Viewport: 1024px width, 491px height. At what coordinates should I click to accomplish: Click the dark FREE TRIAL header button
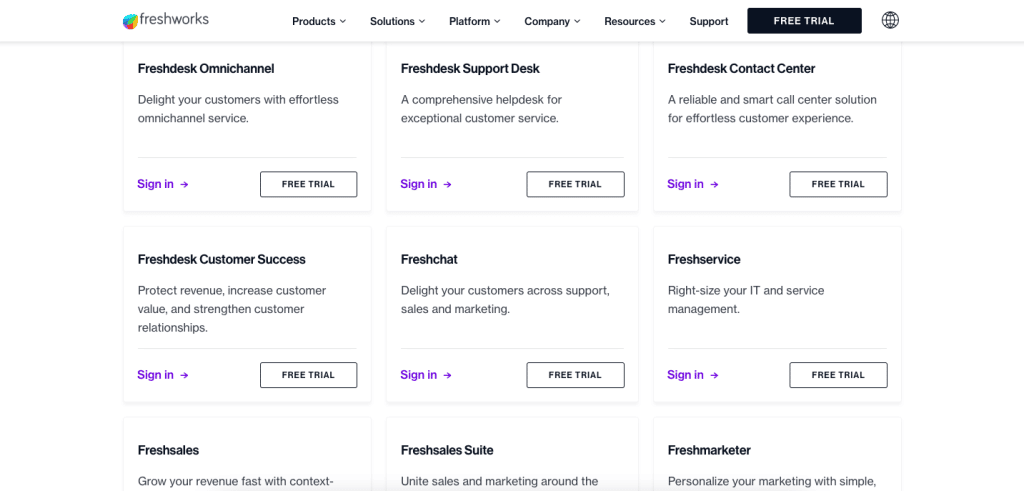(x=804, y=21)
